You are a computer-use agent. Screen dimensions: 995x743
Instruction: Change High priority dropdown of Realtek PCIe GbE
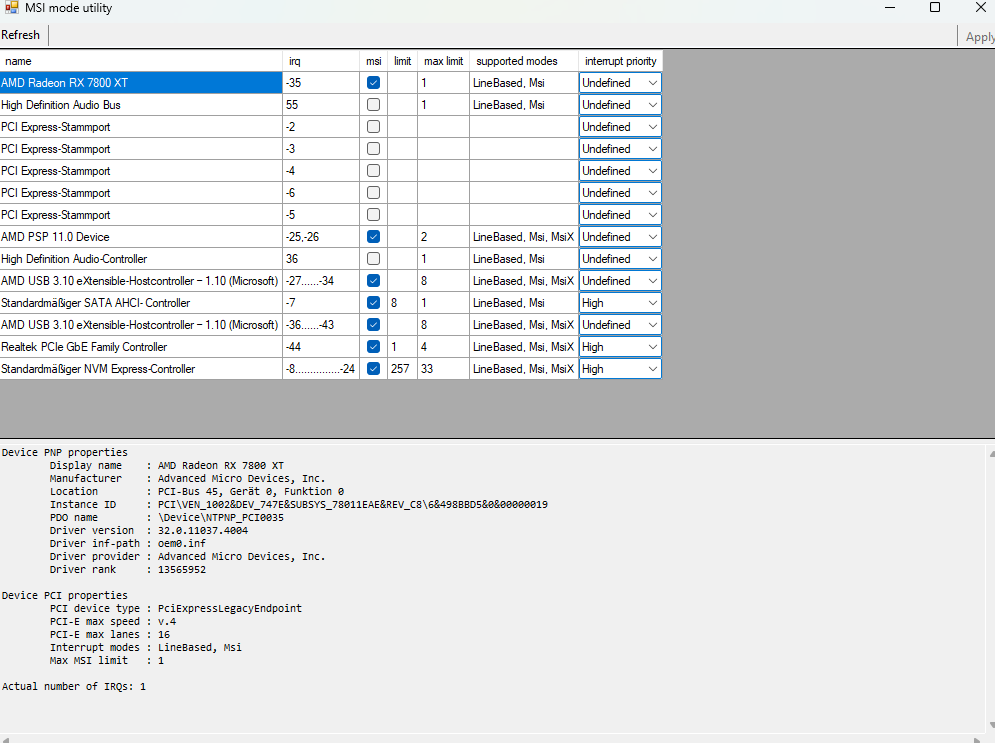pyautogui.click(x=620, y=346)
